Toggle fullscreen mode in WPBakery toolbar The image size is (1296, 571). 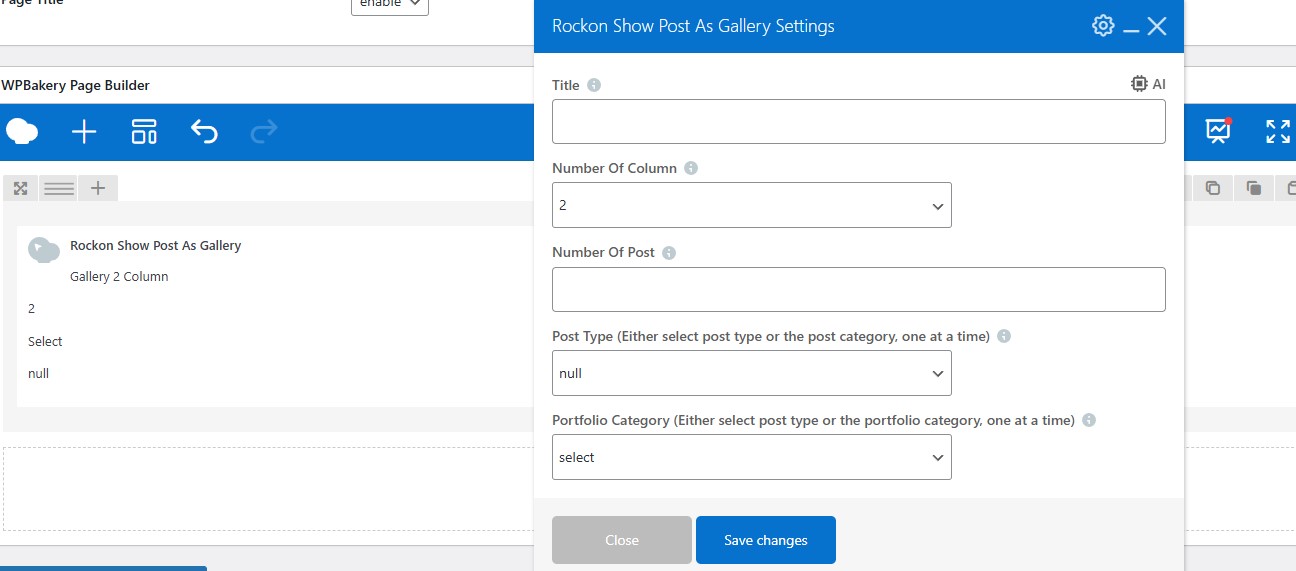pyautogui.click(x=1278, y=131)
